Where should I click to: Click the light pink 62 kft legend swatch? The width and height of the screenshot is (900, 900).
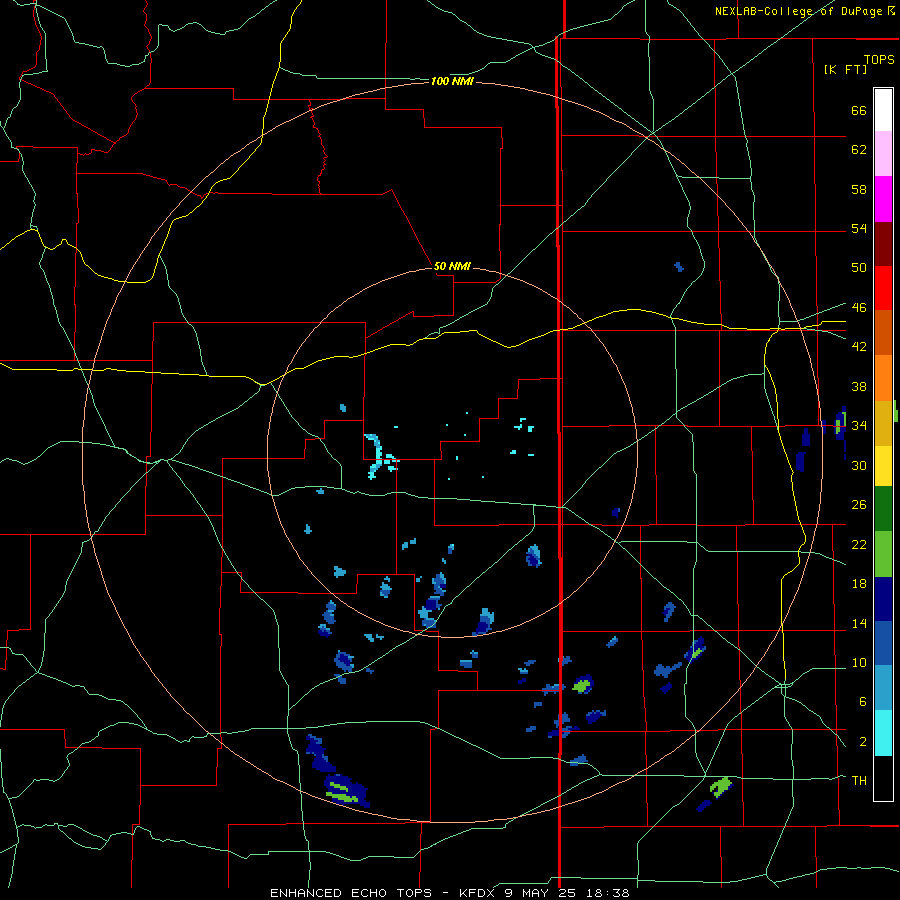883,153
